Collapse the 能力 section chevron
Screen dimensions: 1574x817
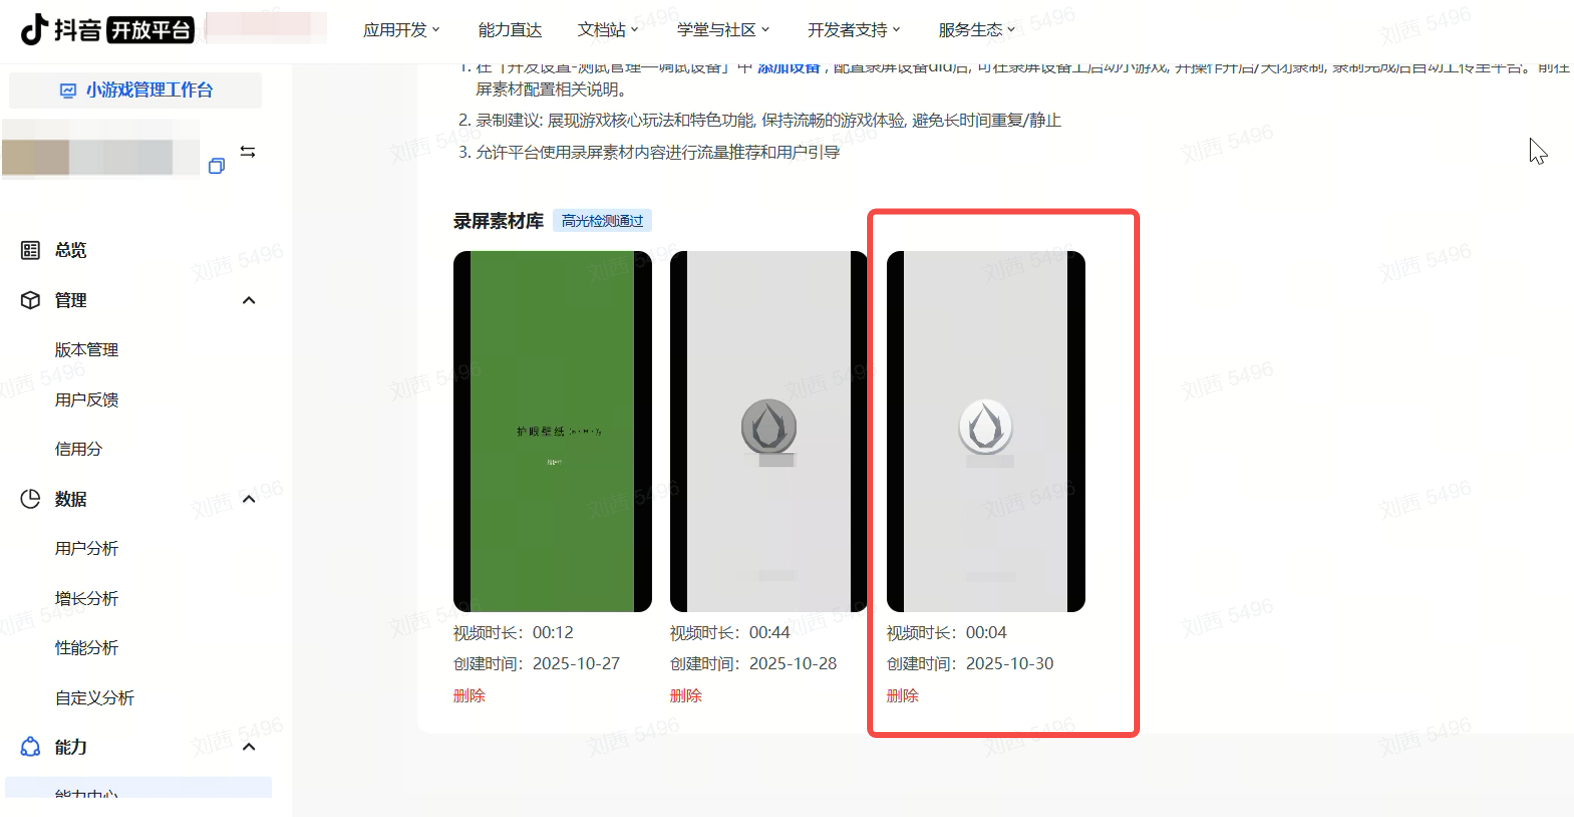pos(249,747)
